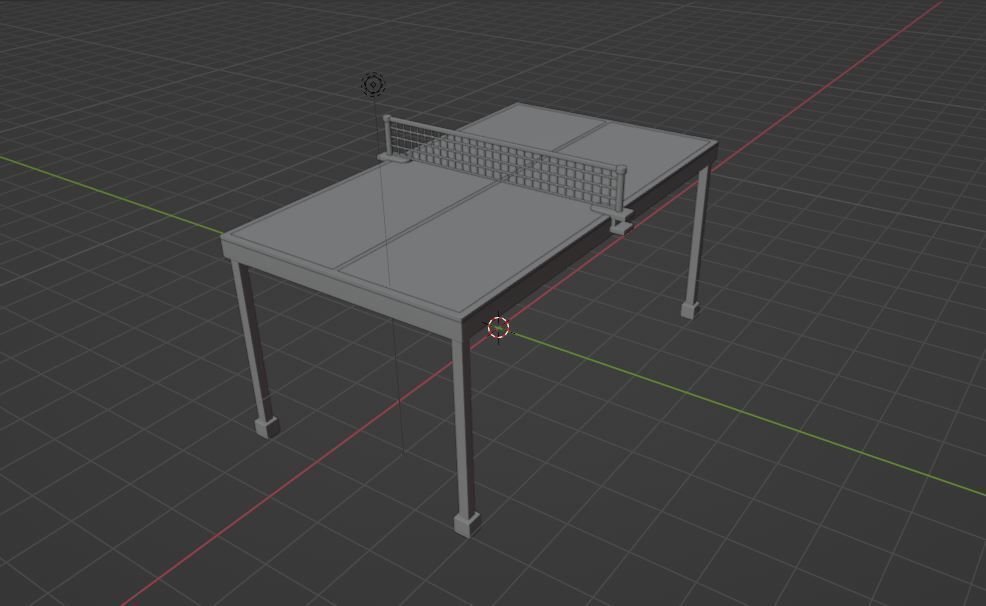Select the left net post

click(x=387, y=136)
